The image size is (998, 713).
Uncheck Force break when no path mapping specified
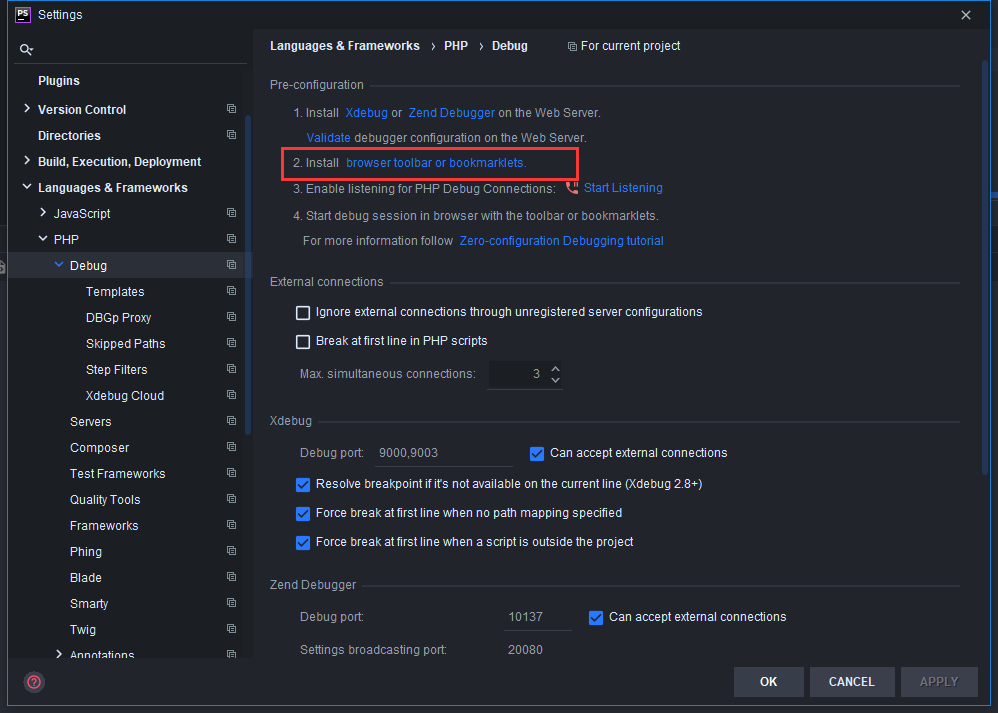pyautogui.click(x=303, y=514)
